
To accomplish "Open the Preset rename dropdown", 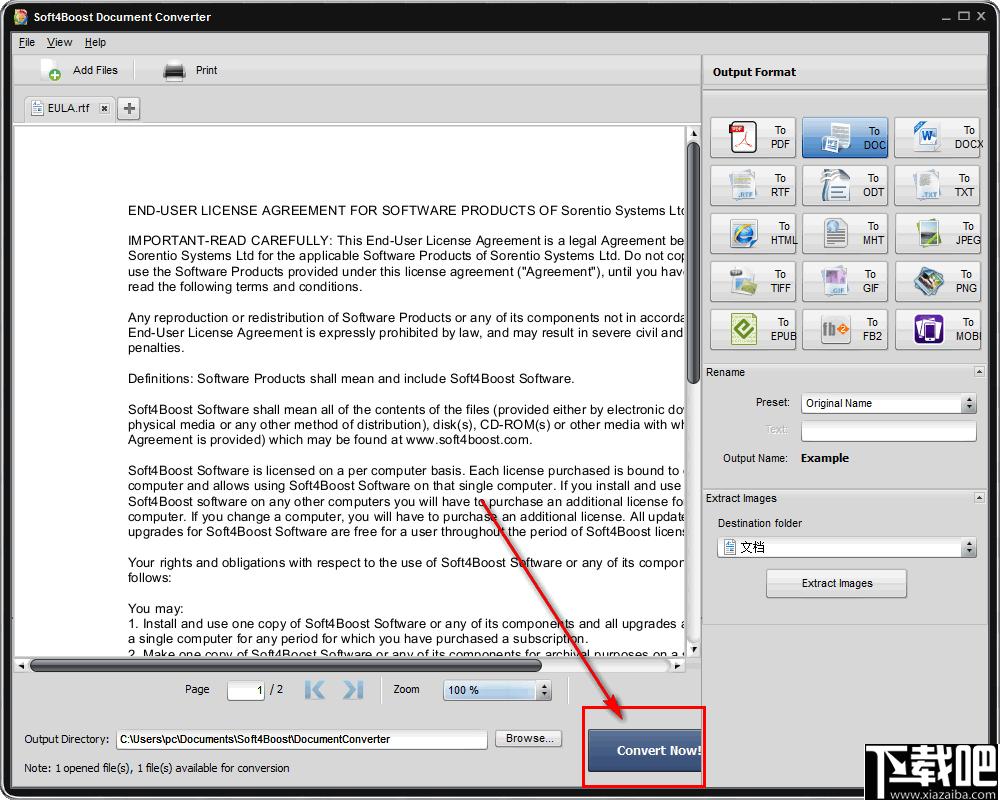I will tap(888, 403).
